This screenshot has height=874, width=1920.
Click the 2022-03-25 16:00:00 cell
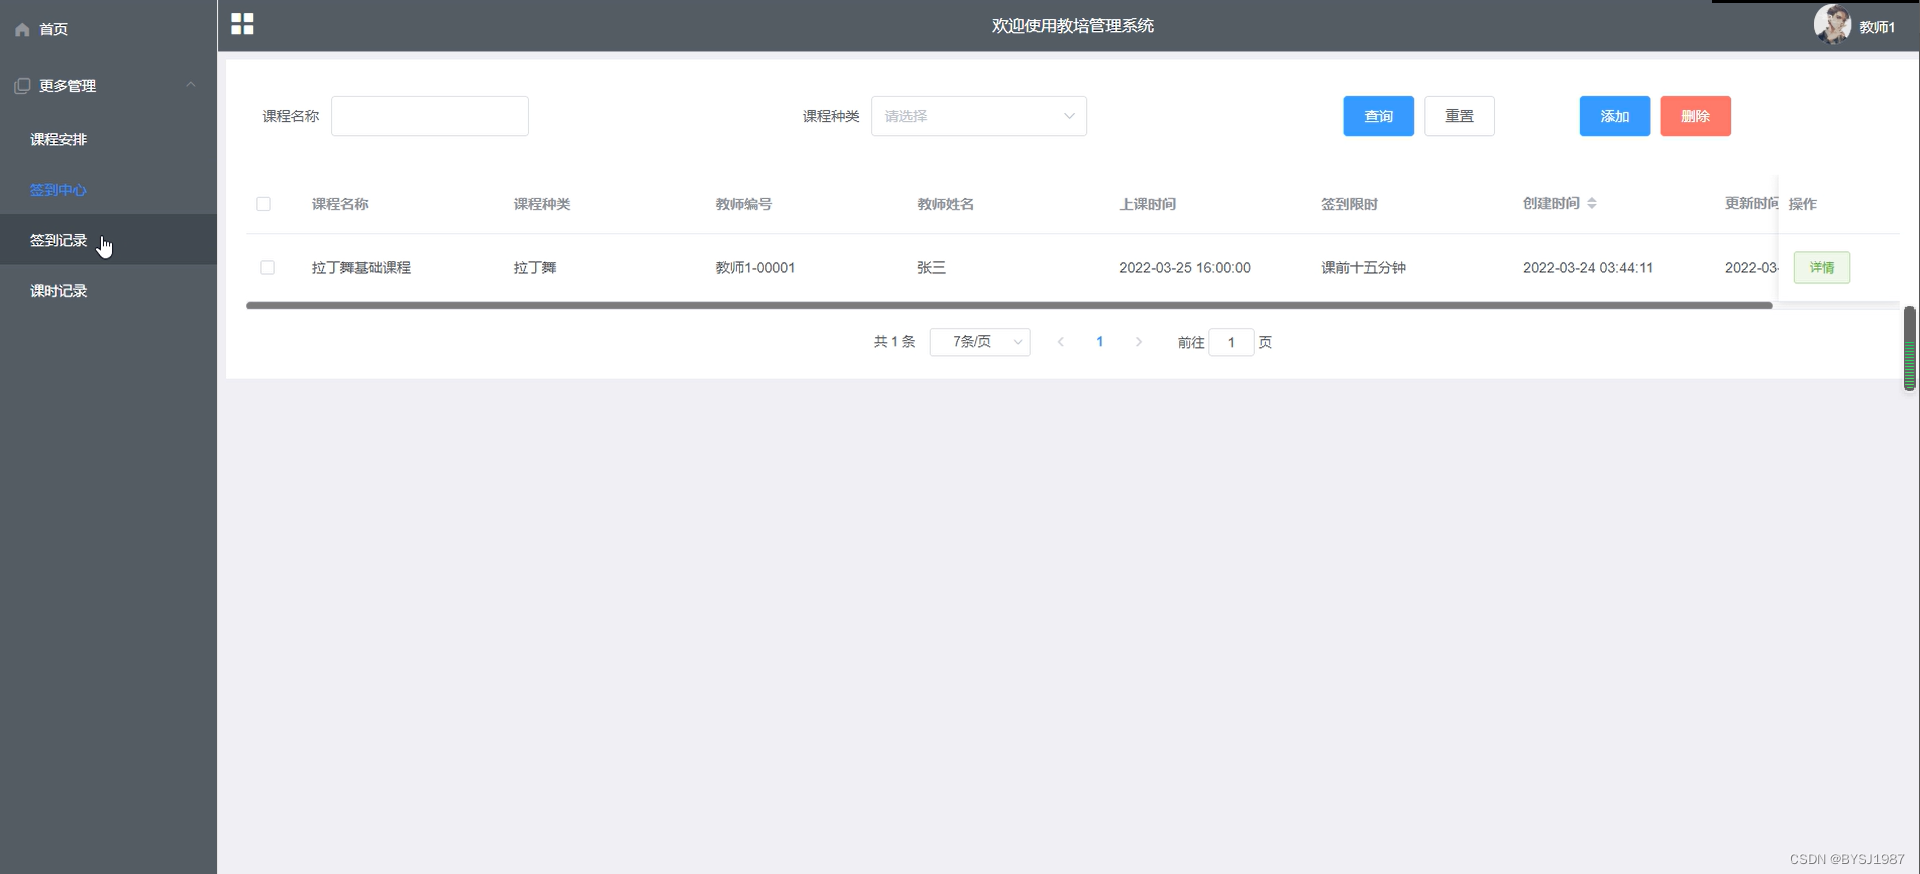point(1185,268)
